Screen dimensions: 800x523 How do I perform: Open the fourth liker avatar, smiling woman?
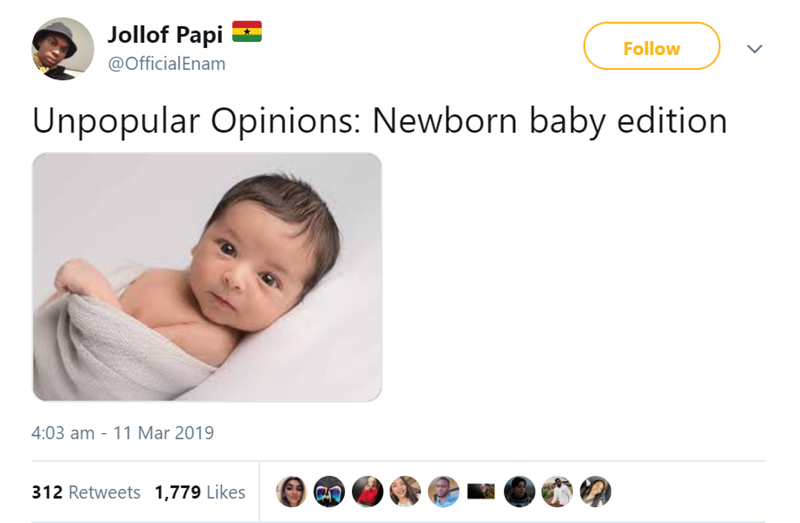405,491
